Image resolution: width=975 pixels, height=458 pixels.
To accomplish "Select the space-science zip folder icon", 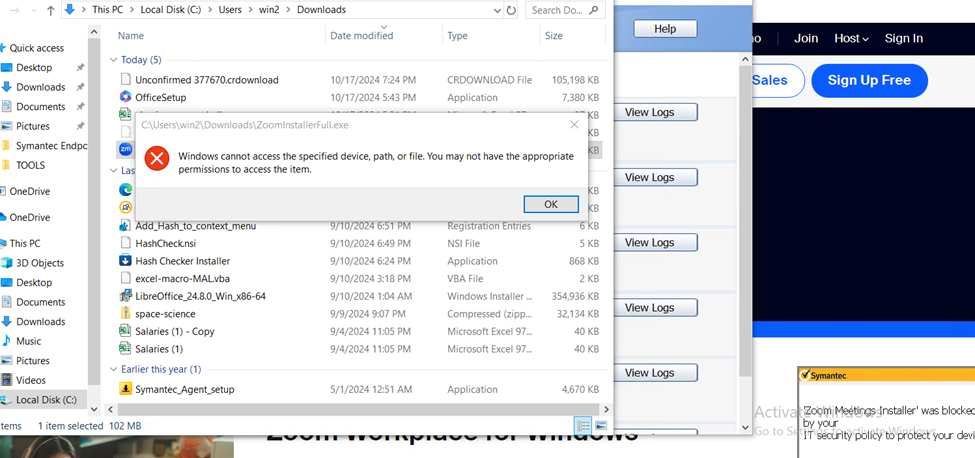I will (x=125, y=314).
